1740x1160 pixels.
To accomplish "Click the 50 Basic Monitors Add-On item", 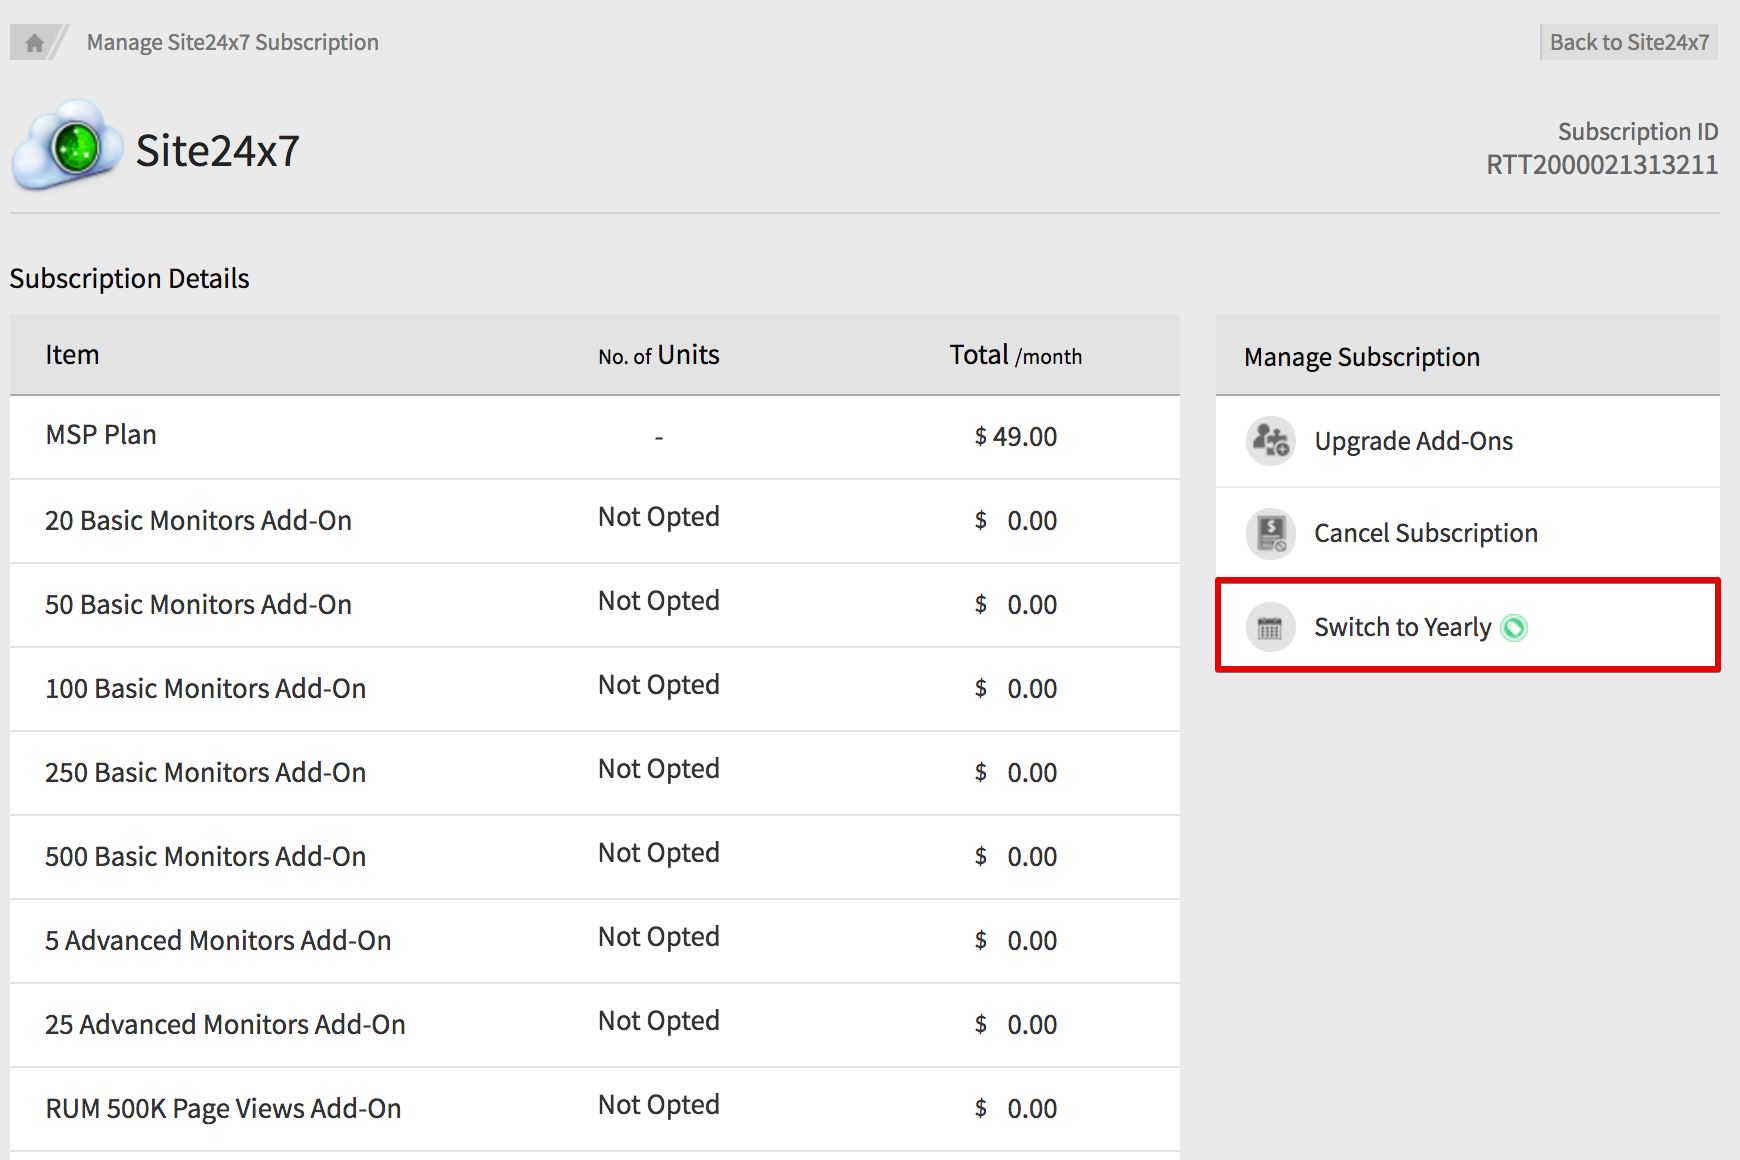I will [x=198, y=605].
